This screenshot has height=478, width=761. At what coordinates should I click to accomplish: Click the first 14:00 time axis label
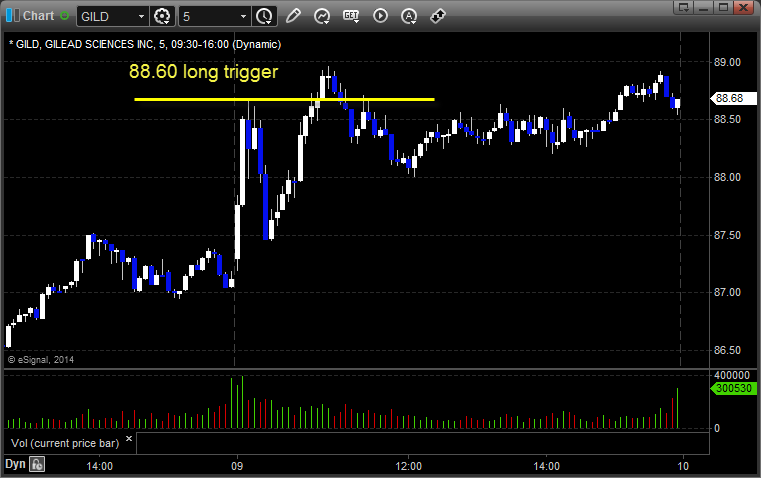point(99,466)
